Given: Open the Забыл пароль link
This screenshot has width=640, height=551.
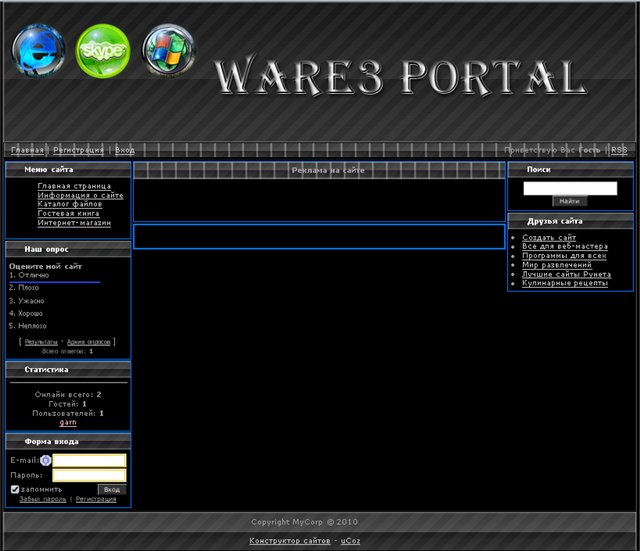Looking at the screenshot, I should tap(43, 499).
